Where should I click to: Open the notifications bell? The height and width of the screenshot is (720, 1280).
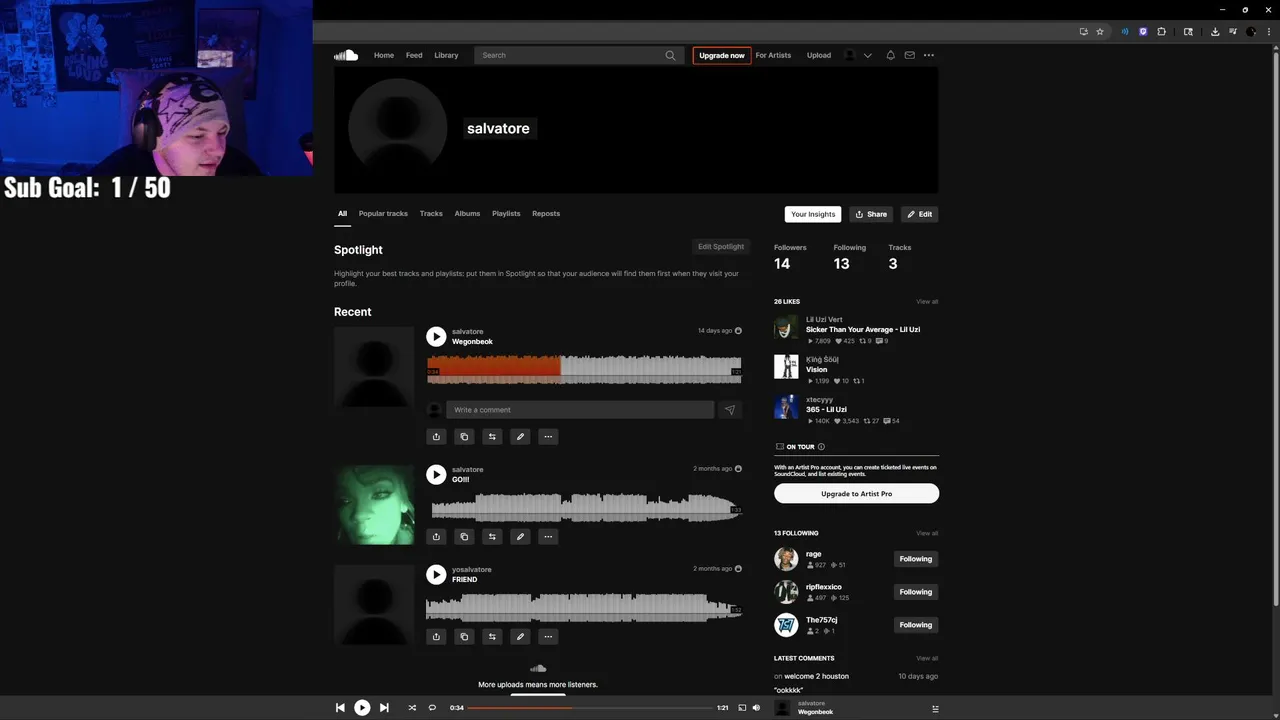click(x=890, y=55)
